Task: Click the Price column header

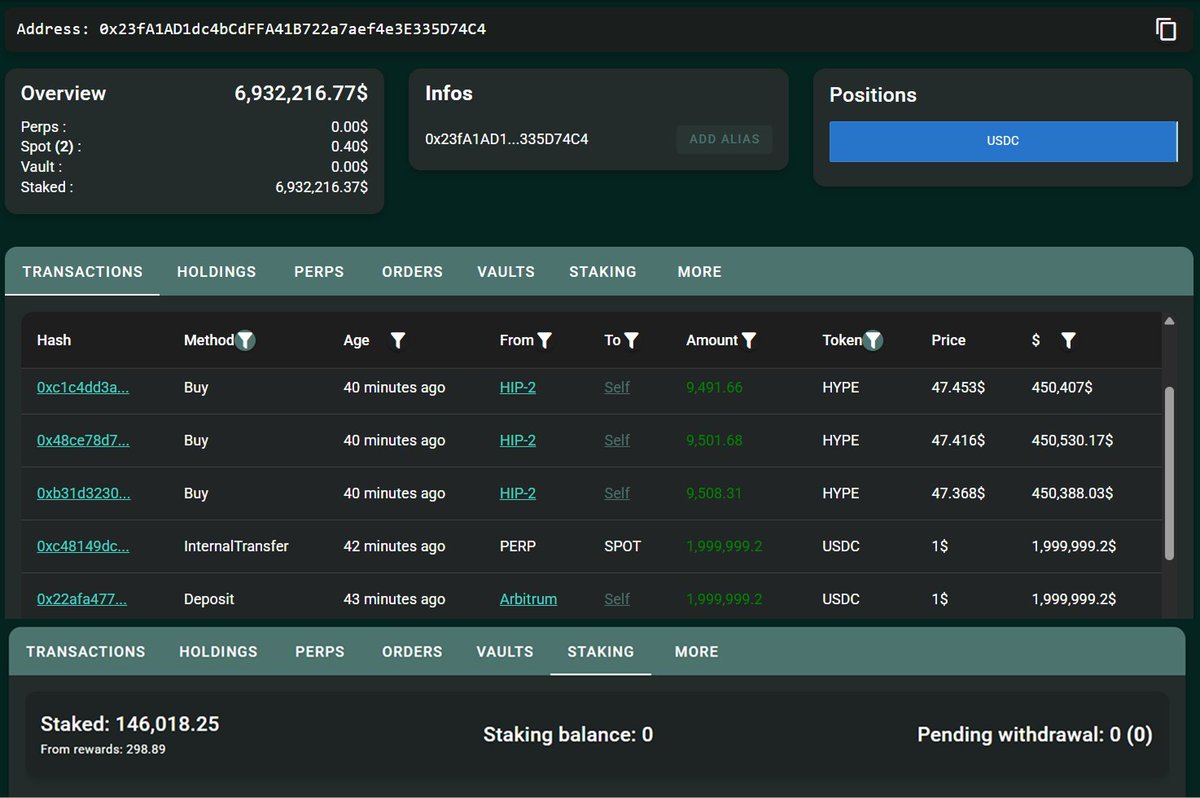Action: coord(948,340)
